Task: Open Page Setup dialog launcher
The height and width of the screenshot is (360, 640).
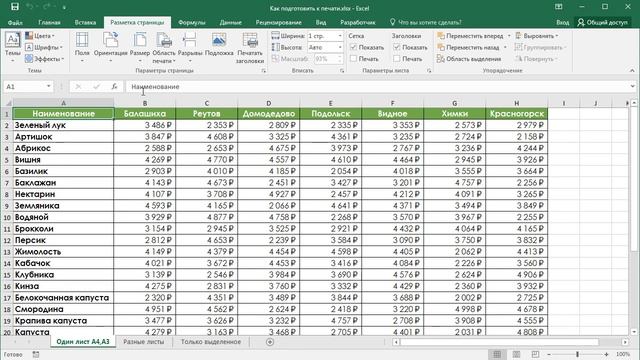Action: 264,71
